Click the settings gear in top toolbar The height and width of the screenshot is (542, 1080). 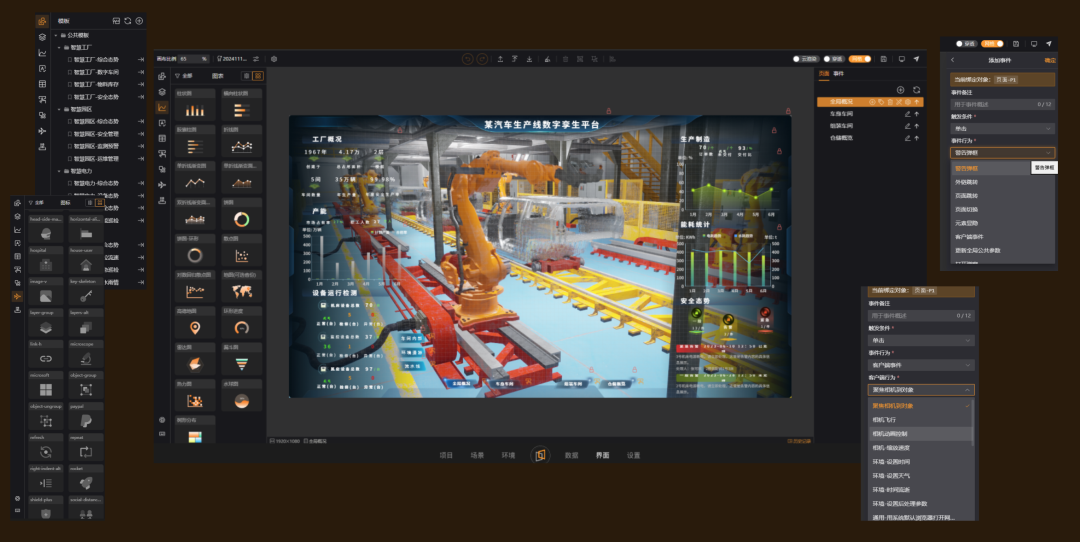pyautogui.click(x=274, y=59)
